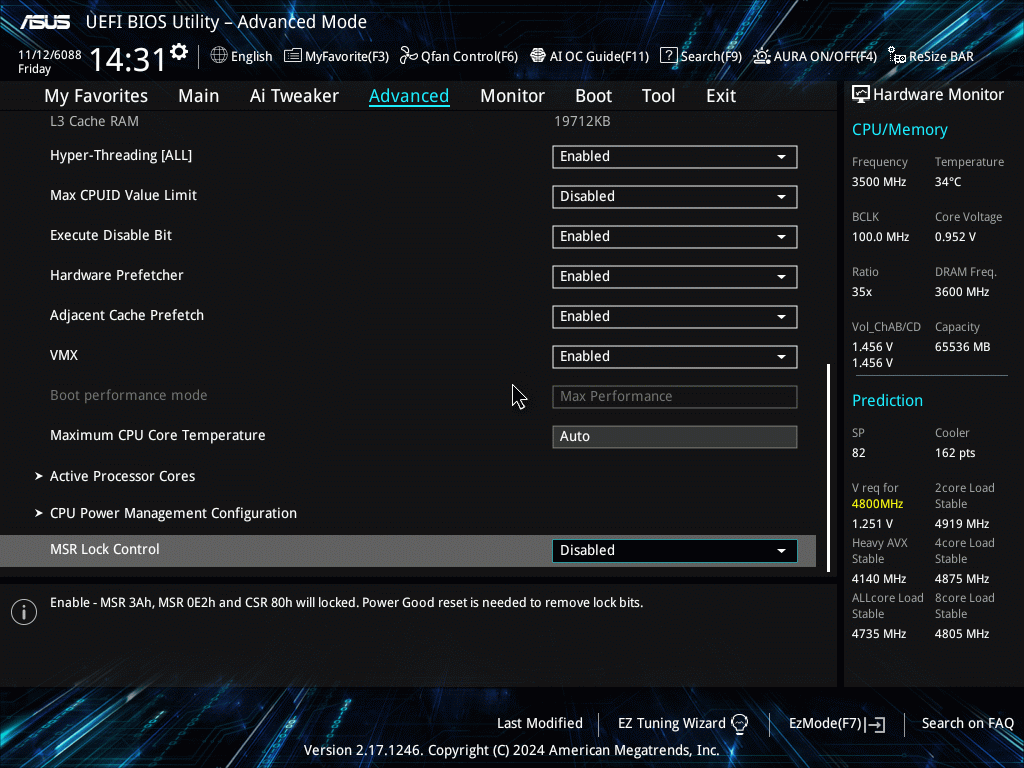
Task: Open language selection globe icon
Action: tap(219, 56)
